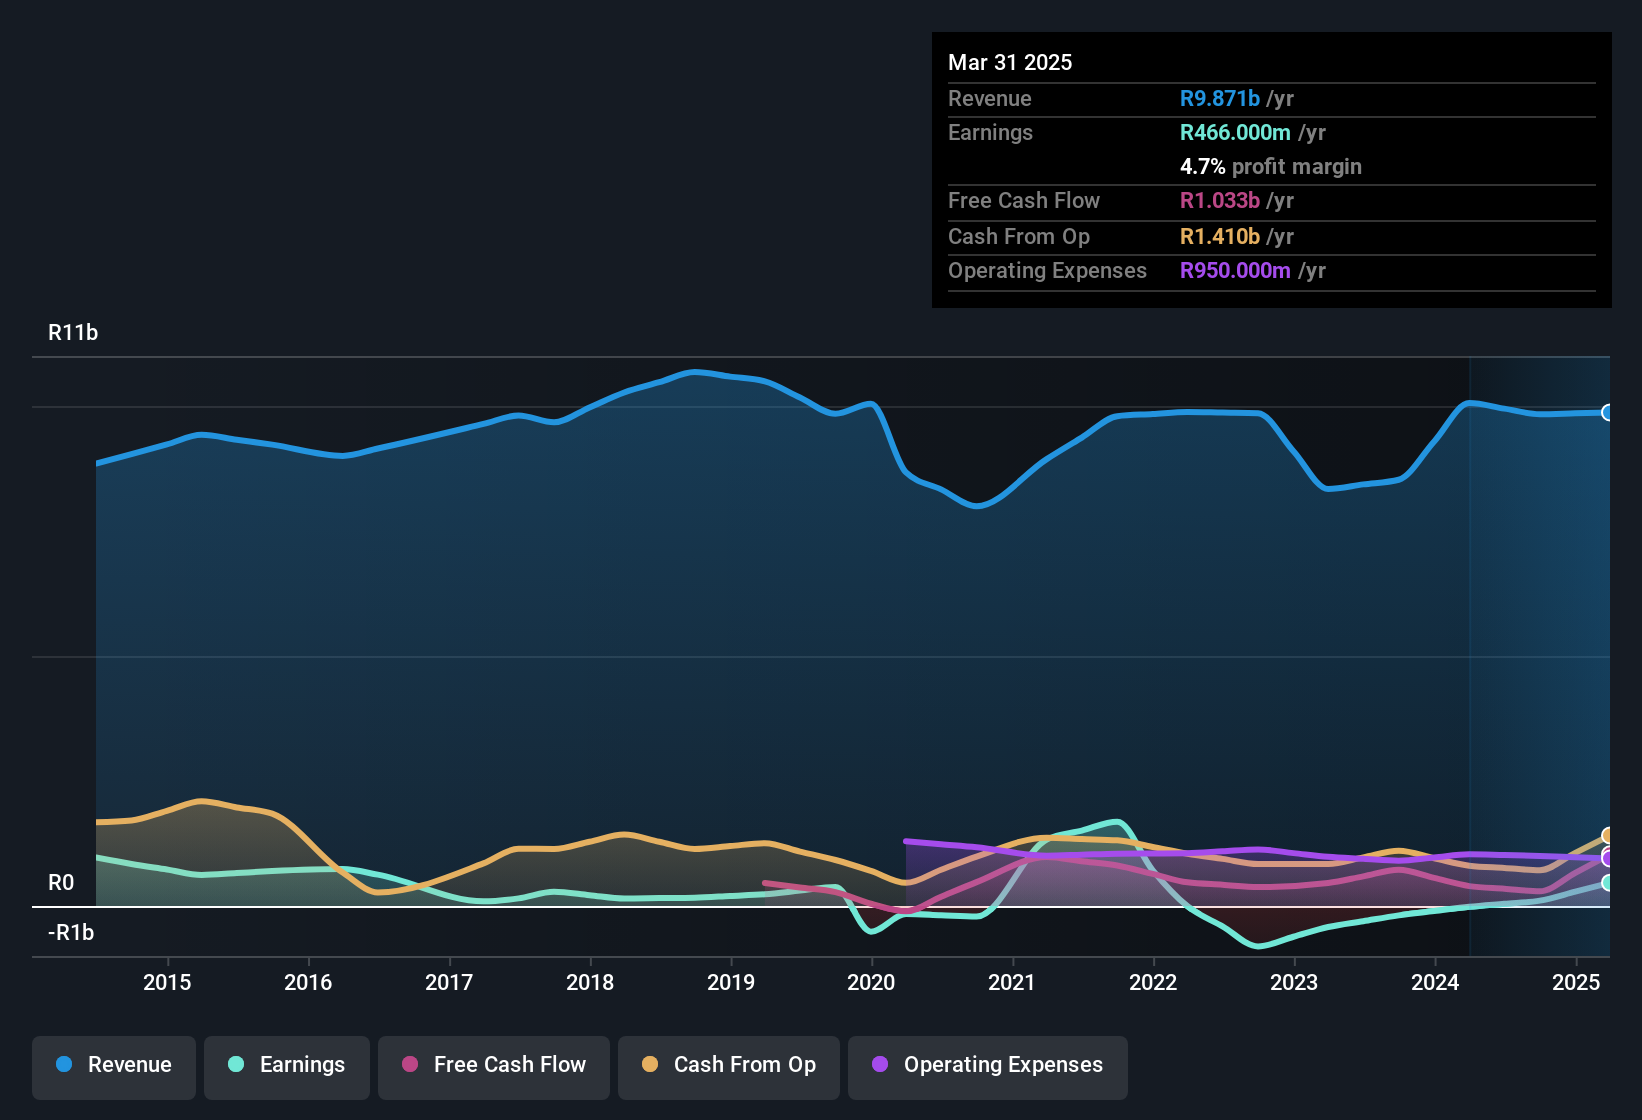Click the purple Operating Expenses endpoint marker
This screenshot has height=1120, width=1642.
1607,858
